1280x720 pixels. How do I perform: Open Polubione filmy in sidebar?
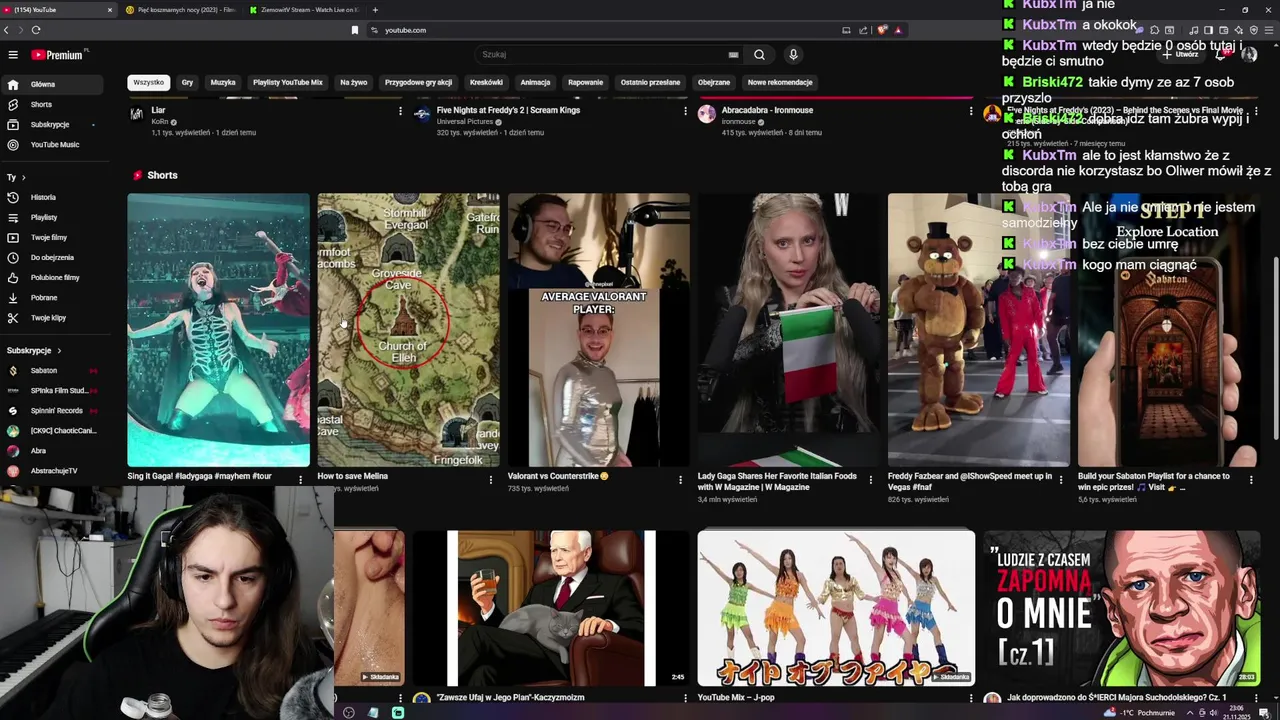[52, 277]
